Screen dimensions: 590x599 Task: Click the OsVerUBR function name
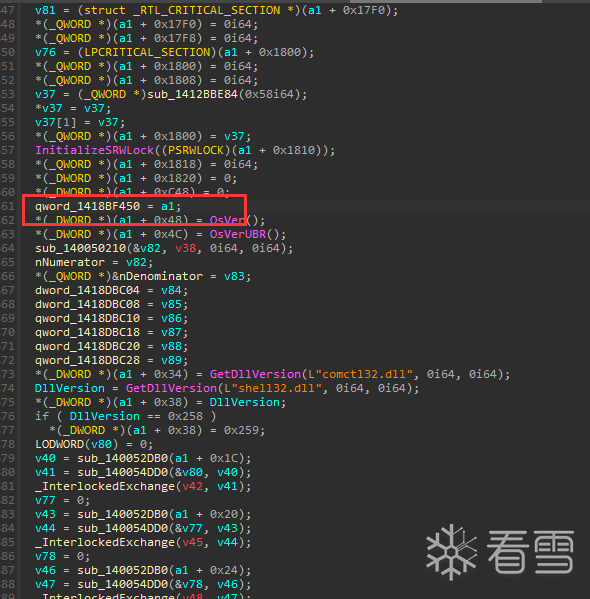tap(237, 234)
